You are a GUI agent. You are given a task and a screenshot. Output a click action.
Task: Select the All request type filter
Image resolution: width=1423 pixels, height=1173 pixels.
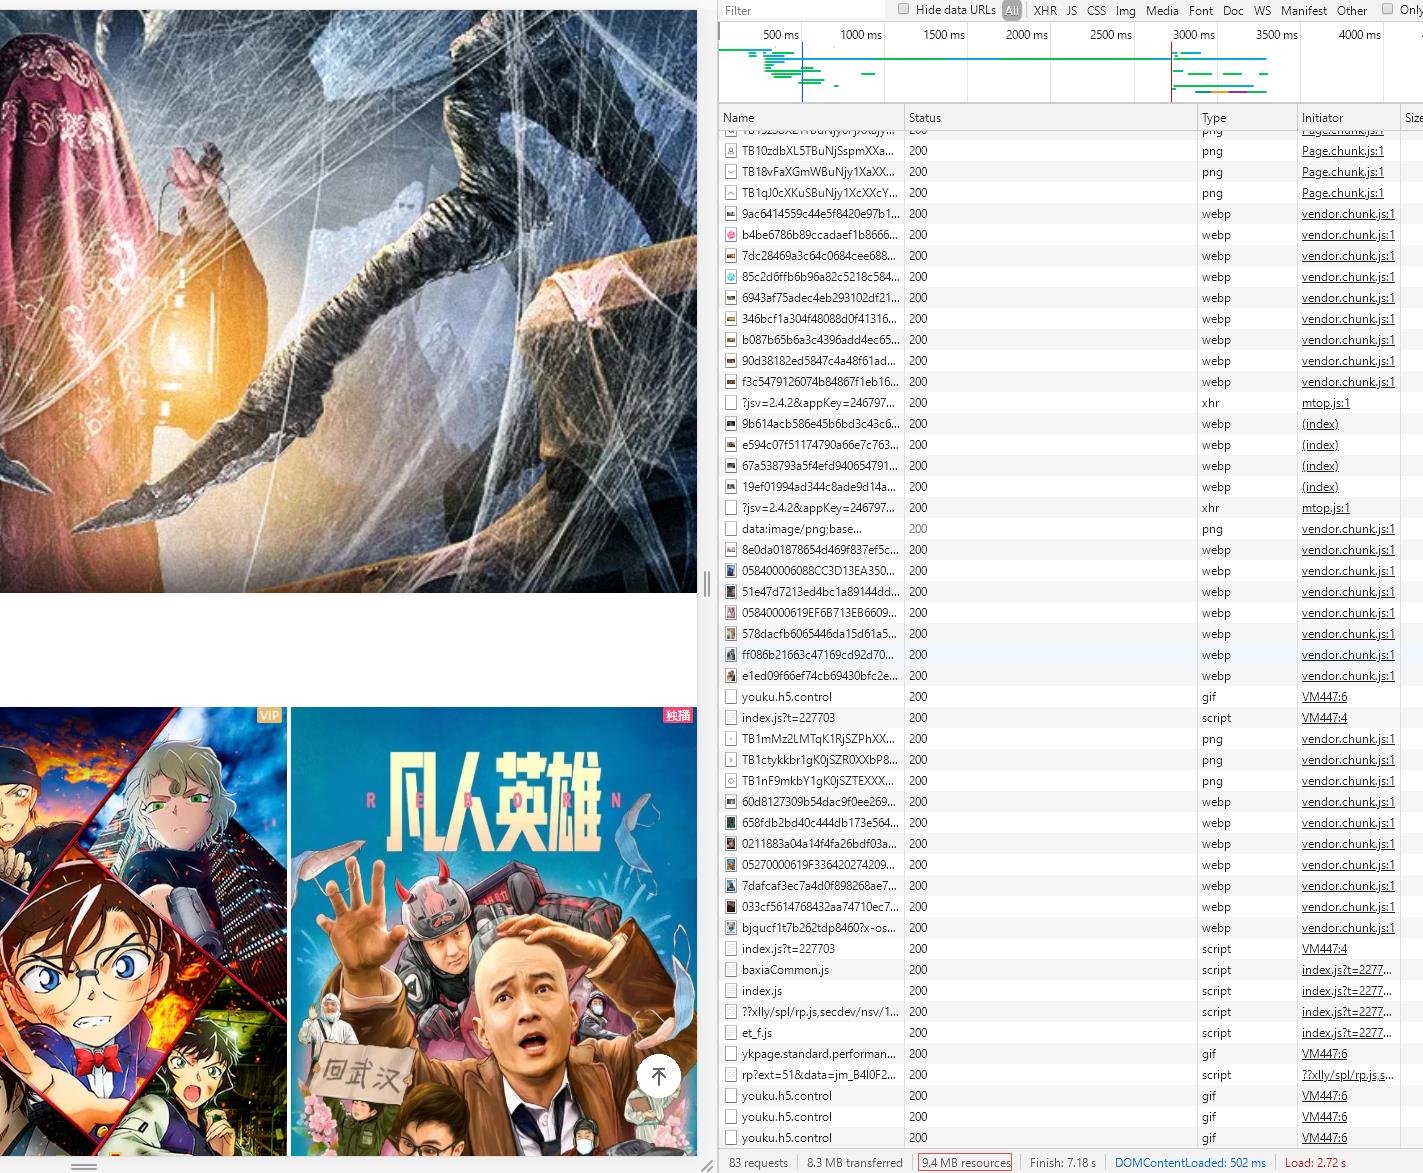(x=1012, y=10)
